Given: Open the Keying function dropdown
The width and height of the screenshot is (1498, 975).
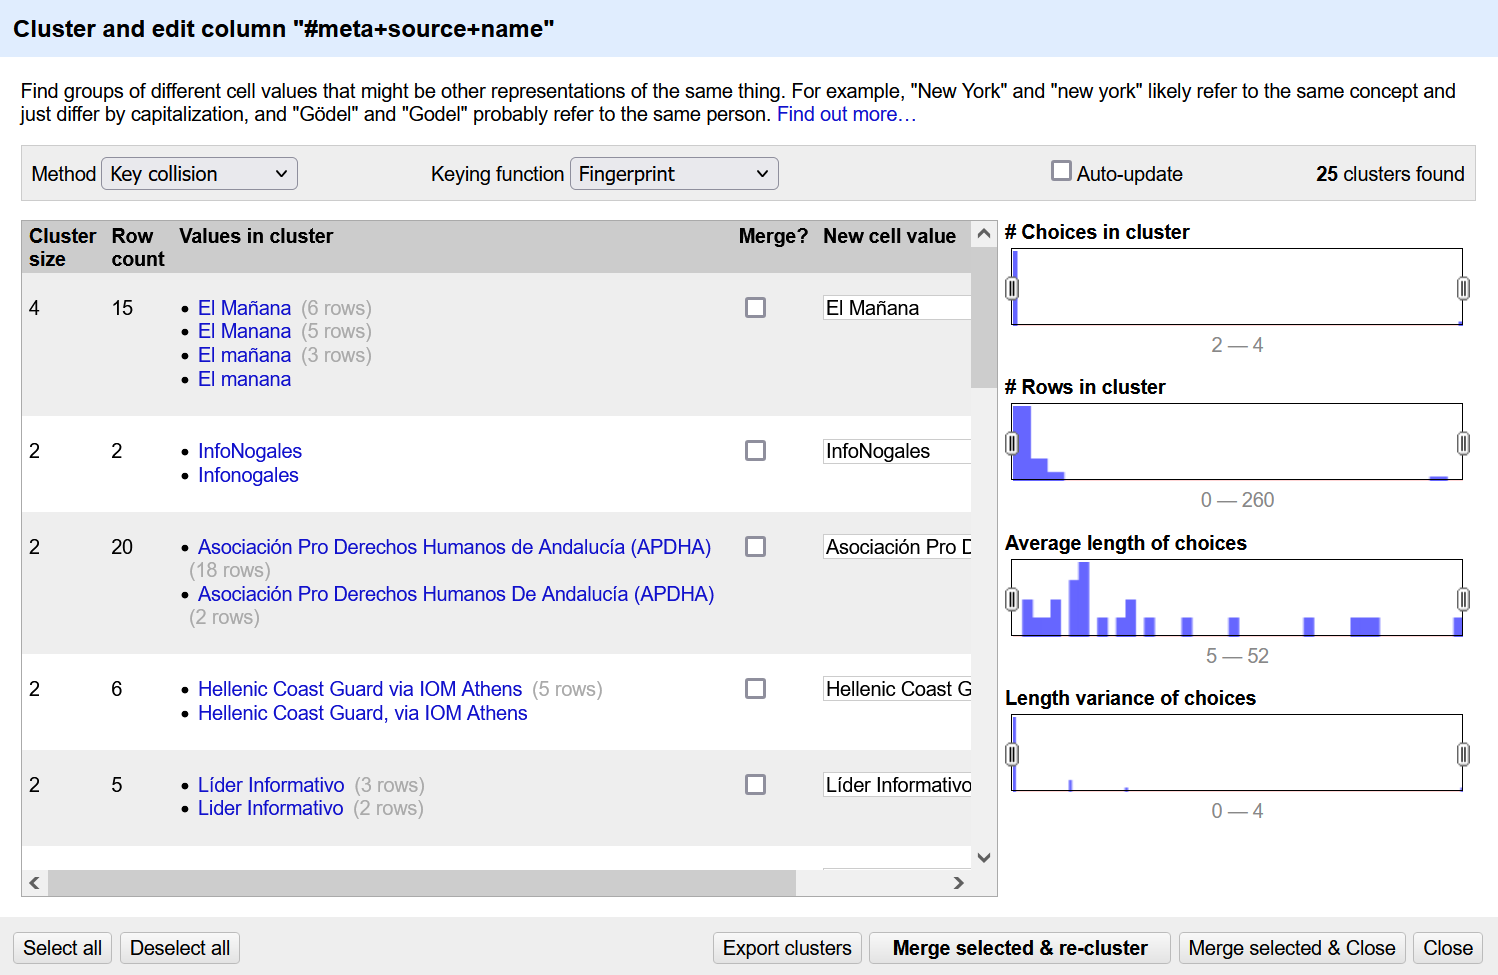Looking at the screenshot, I should (673, 174).
